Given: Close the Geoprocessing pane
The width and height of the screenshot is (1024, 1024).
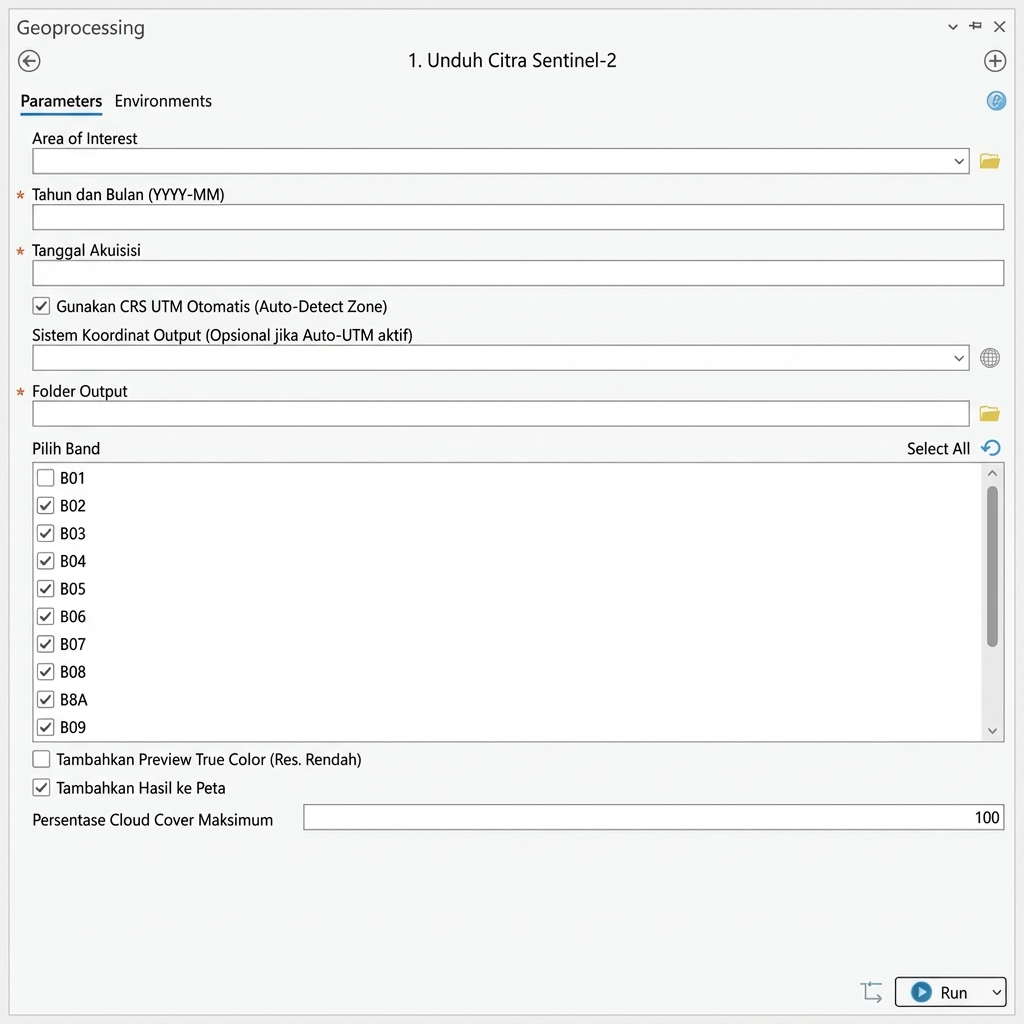Looking at the screenshot, I should coord(999,27).
